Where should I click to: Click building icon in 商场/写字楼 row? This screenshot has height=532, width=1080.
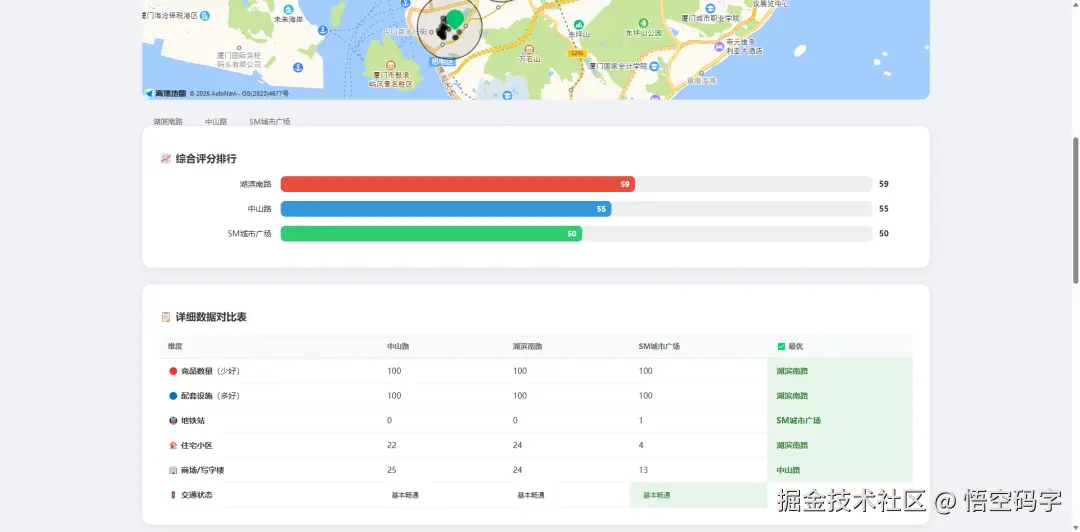tap(173, 470)
